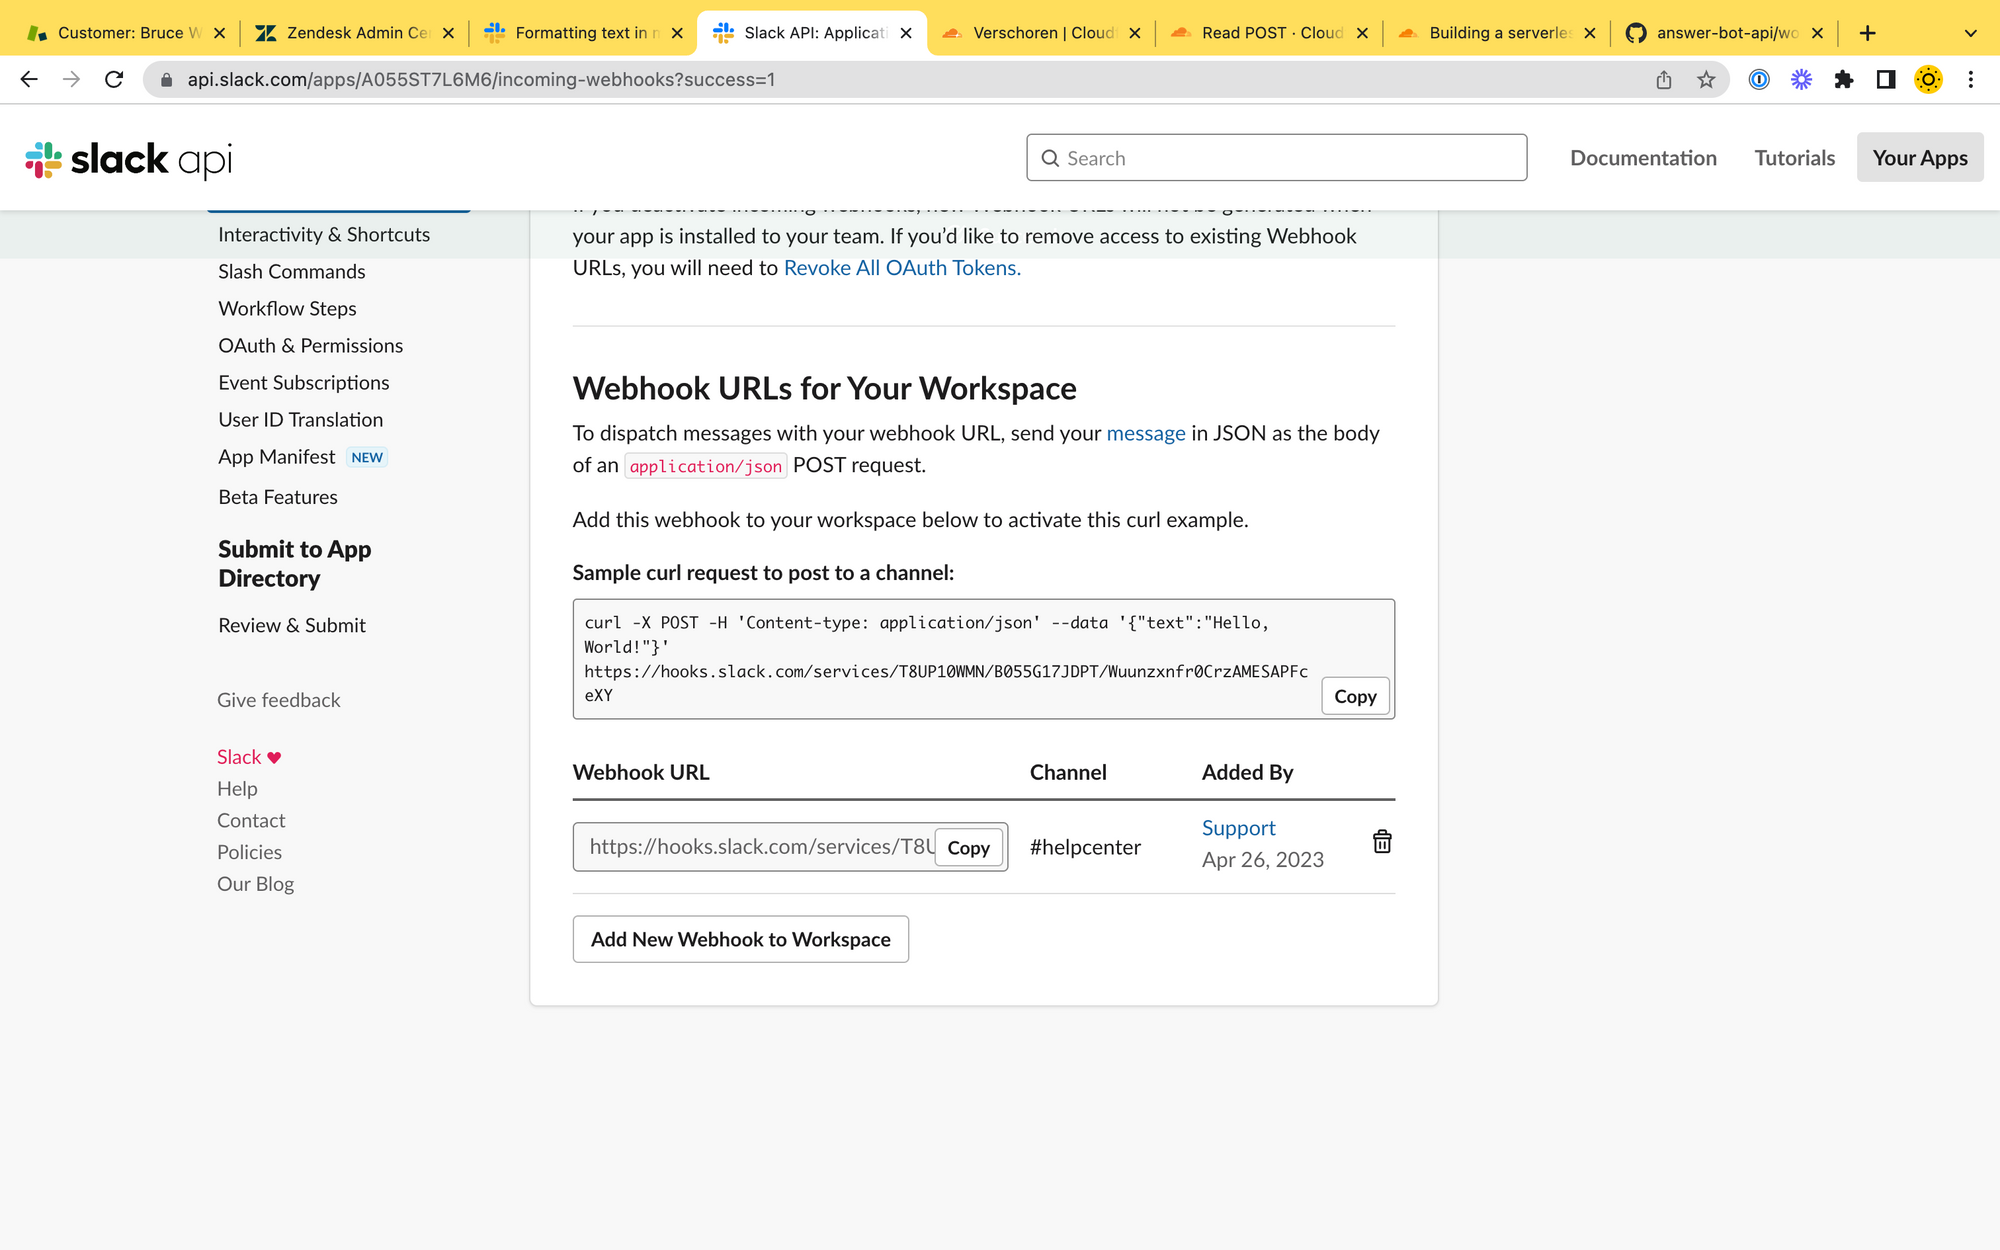Screen dimensions: 2000x1250
Task: Go back to previous page
Action: coord(29,80)
